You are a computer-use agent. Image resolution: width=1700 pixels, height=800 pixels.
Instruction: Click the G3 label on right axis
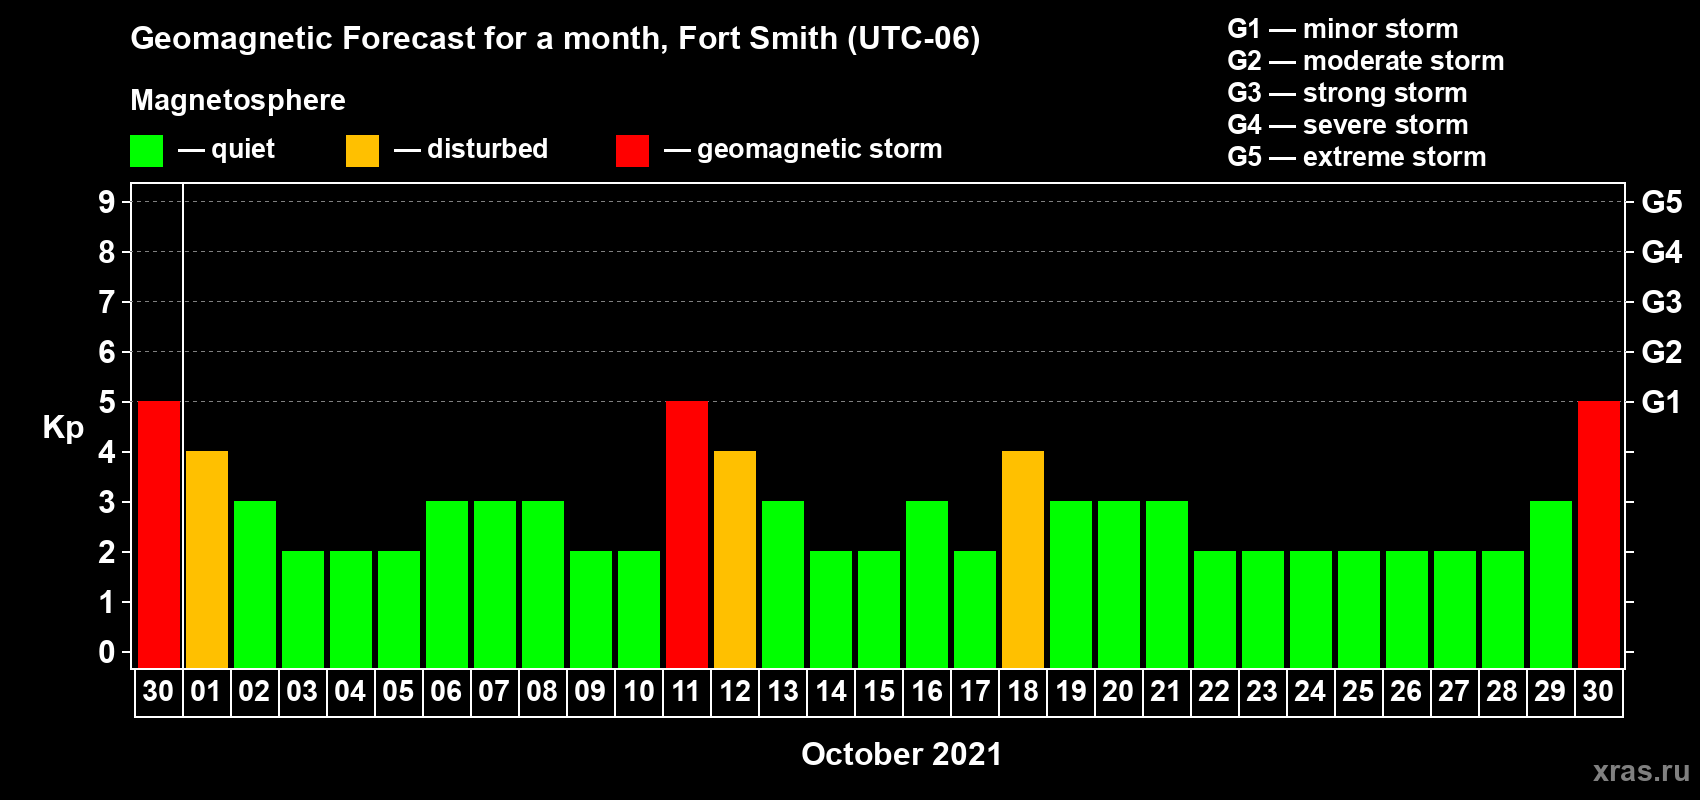(x=1662, y=302)
